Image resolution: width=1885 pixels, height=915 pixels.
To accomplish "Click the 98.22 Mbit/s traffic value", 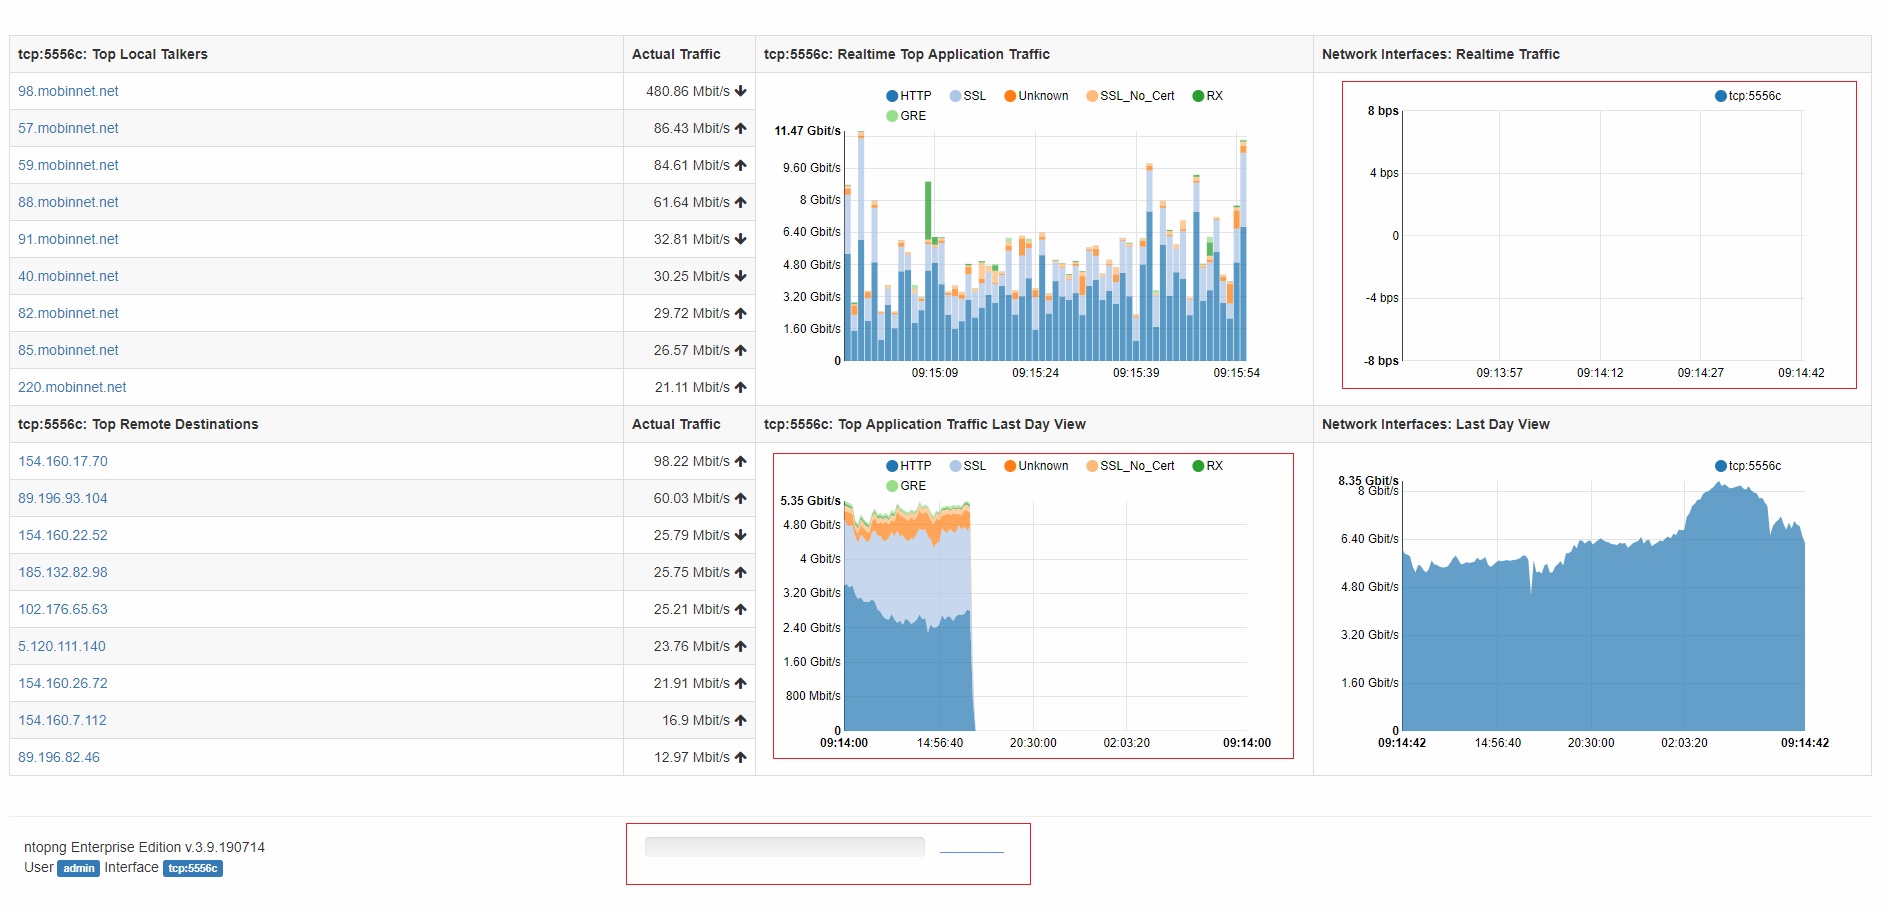I will [x=692, y=461].
